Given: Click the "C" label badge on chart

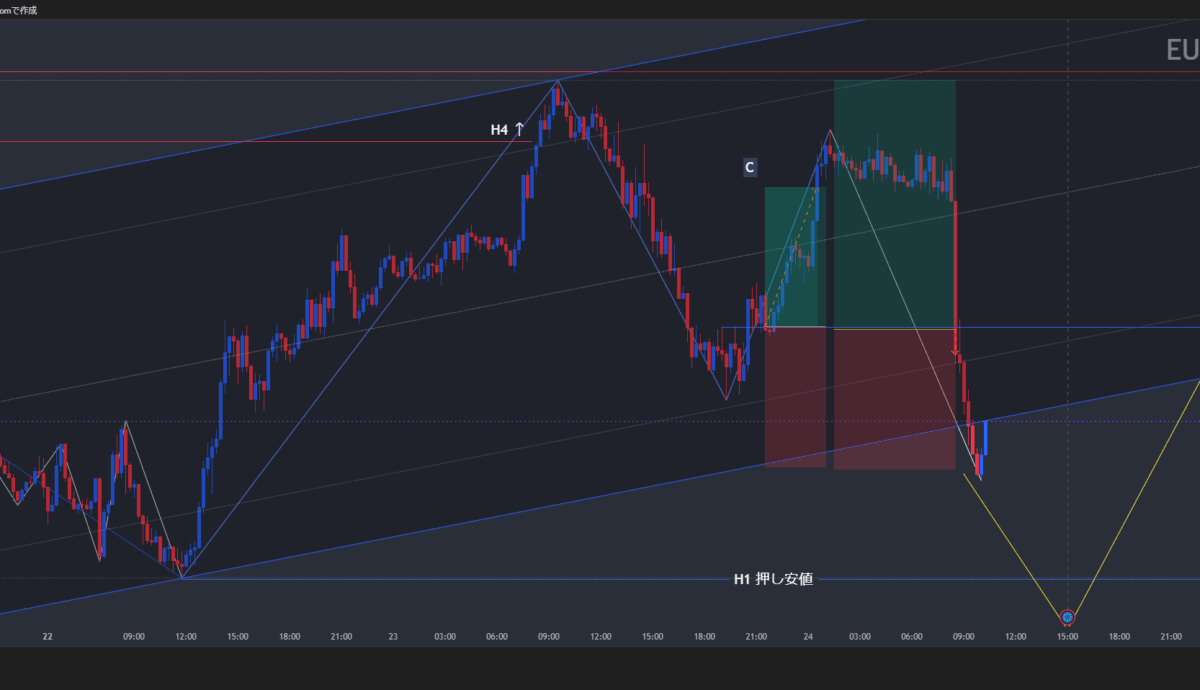Looking at the screenshot, I should [749, 167].
